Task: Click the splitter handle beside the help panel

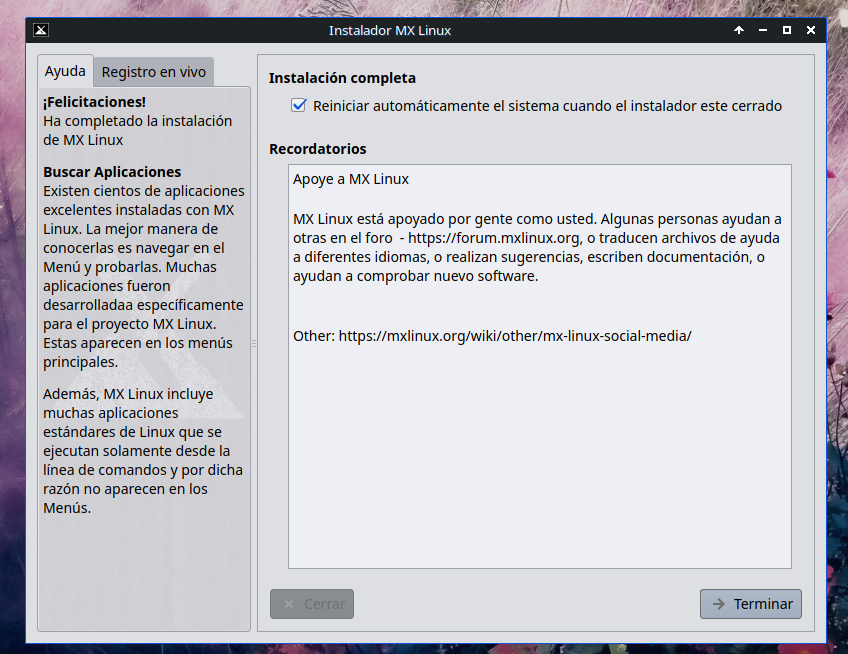Action: pyautogui.click(x=254, y=343)
